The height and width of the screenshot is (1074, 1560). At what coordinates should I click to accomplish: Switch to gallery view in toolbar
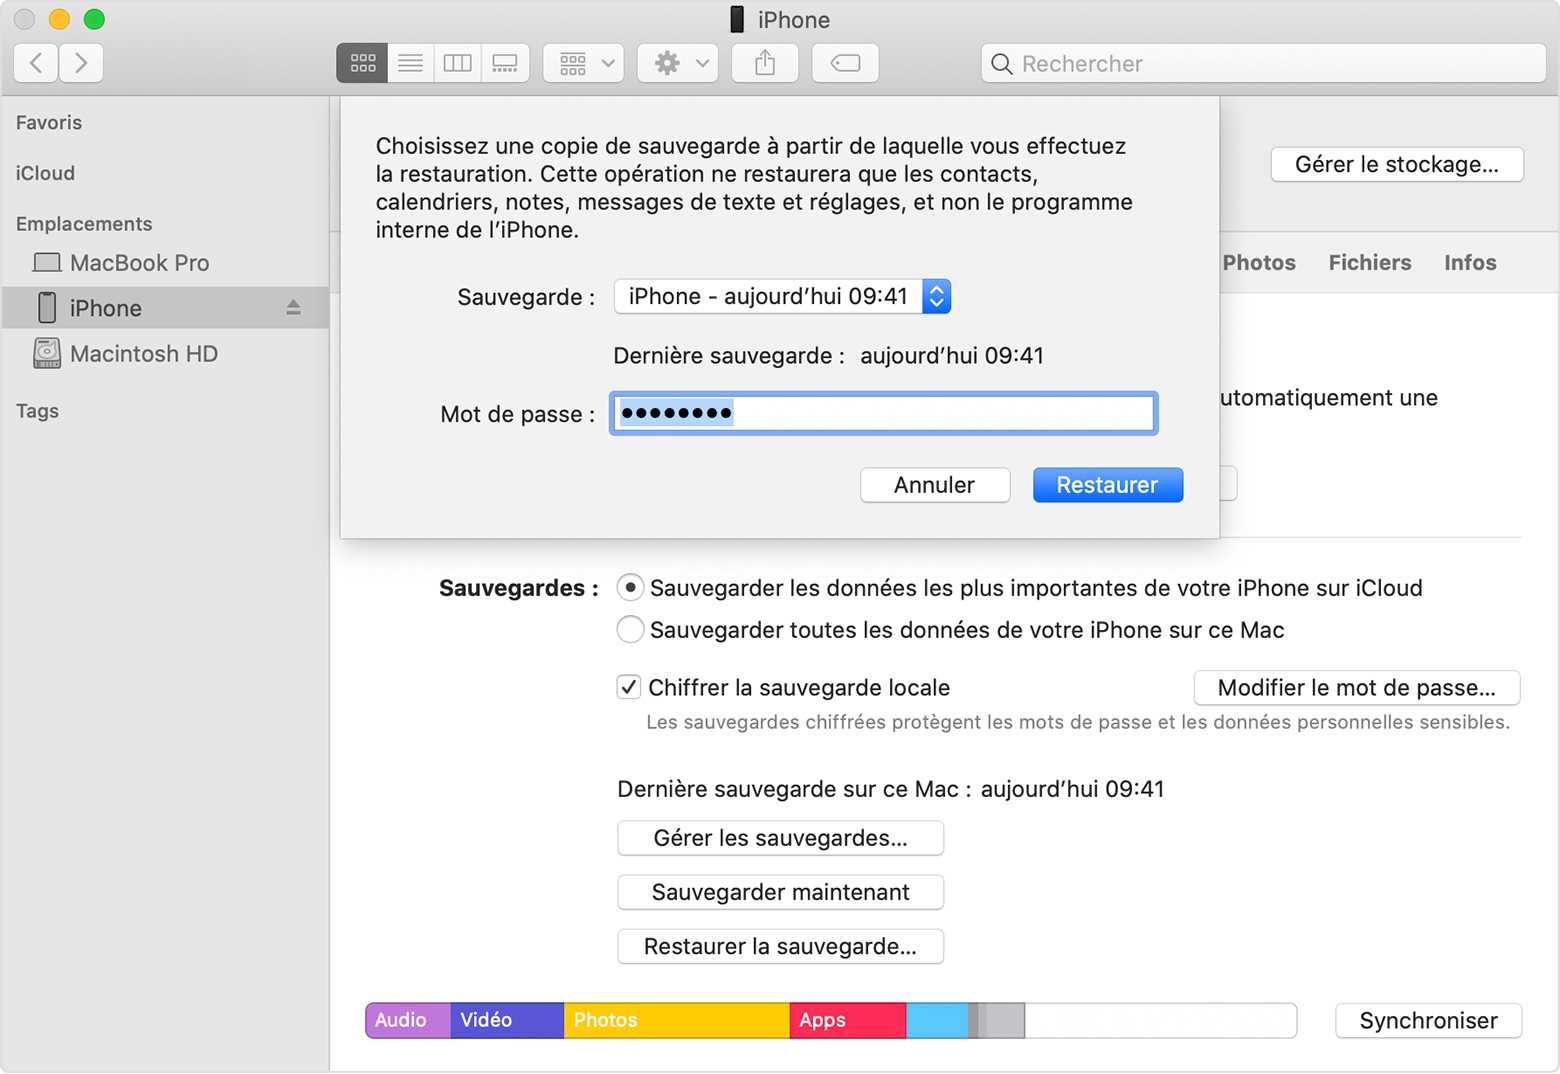505,63
